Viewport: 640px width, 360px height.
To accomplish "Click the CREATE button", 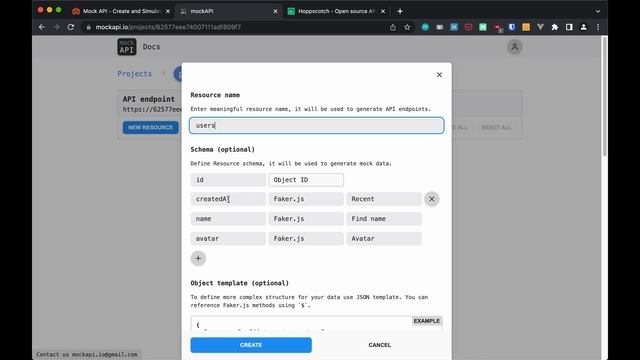I will (251, 345).
